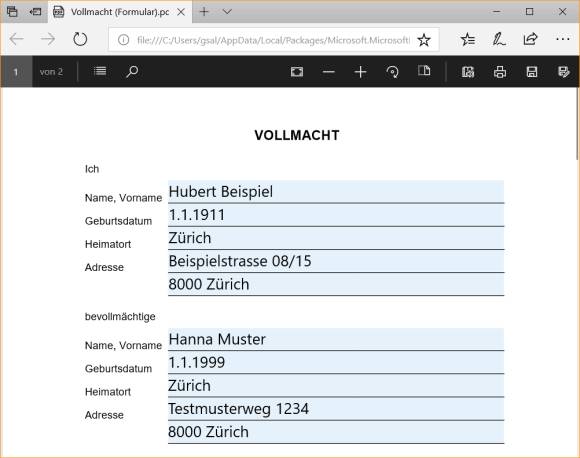580x458 pixels.
Task: Zoom in with the plus icon
Action: tap(360, 72)
